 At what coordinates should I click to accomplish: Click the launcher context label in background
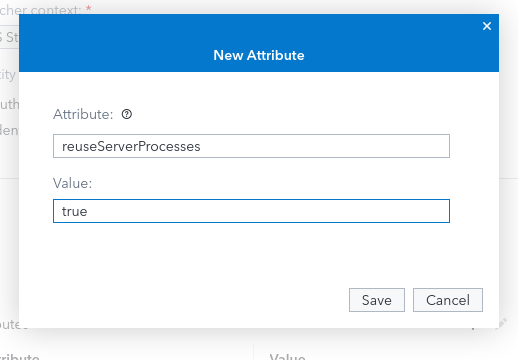pyautogui.click(x=40, y=10)
